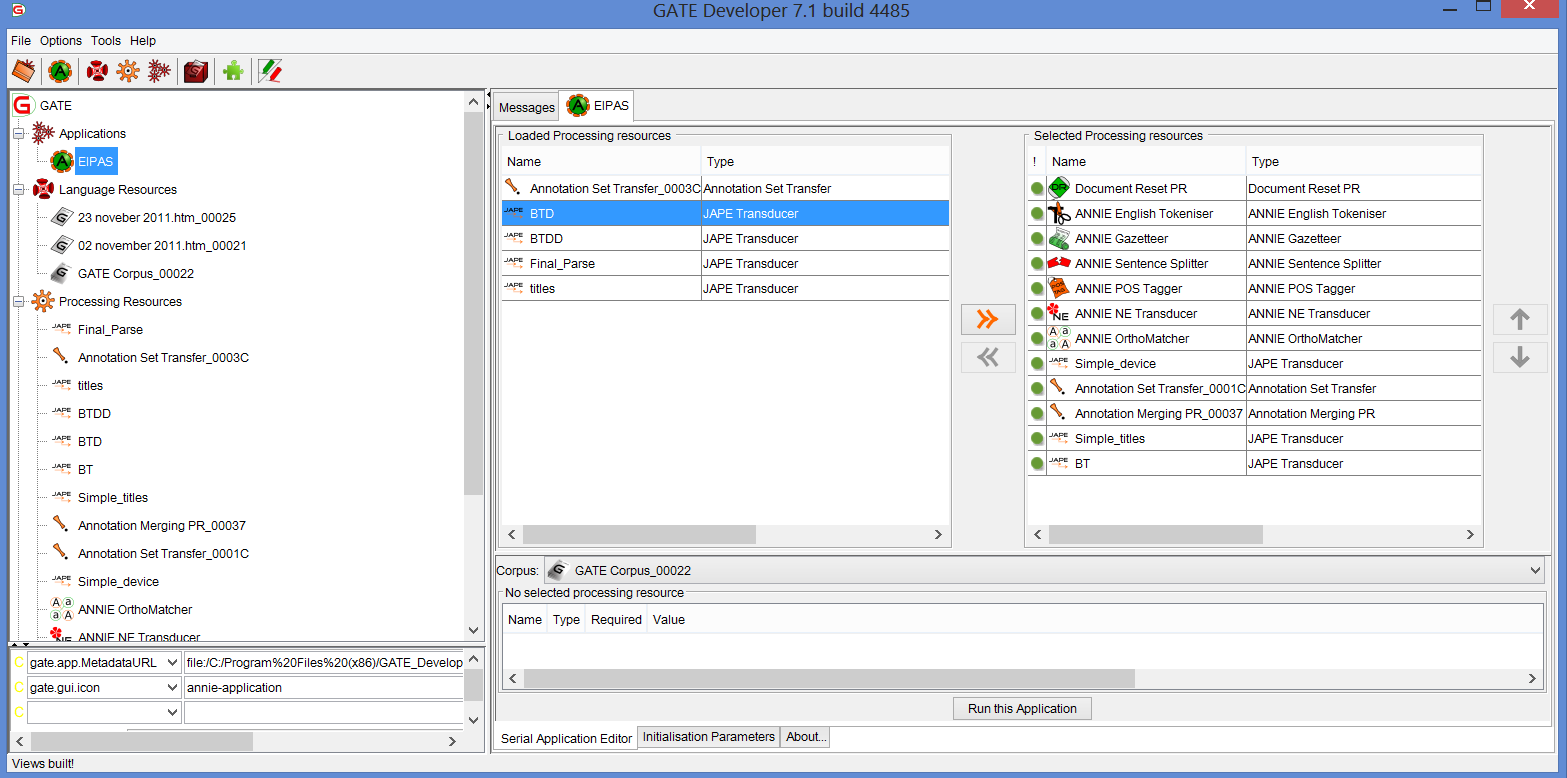Viewport: 1567px width, 778px height.
Task: Collapse the Processing Resources tree node
Action: 19,301
